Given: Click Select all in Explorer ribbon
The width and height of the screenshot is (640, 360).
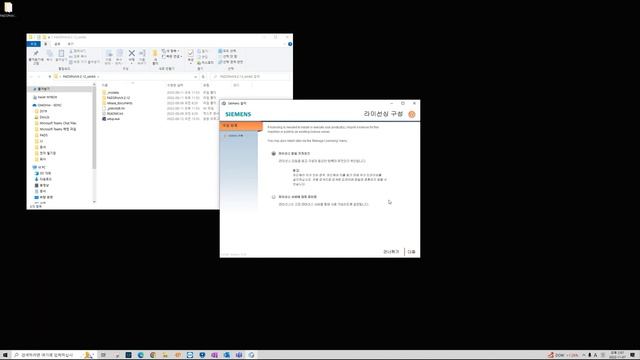Looking at the screenshot, I should tap(228, 51).
